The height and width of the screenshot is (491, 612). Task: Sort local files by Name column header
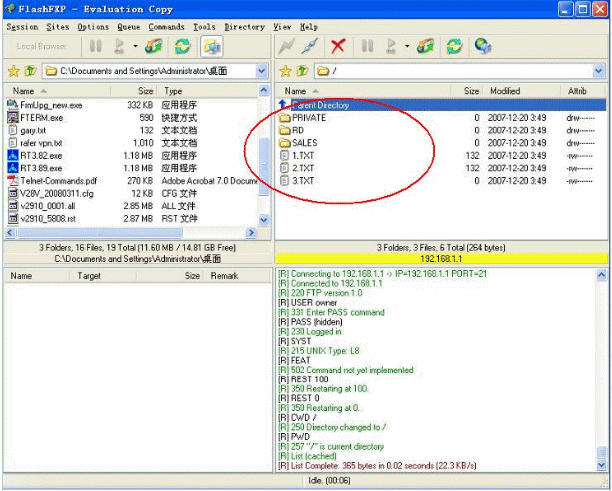point(58,91)
